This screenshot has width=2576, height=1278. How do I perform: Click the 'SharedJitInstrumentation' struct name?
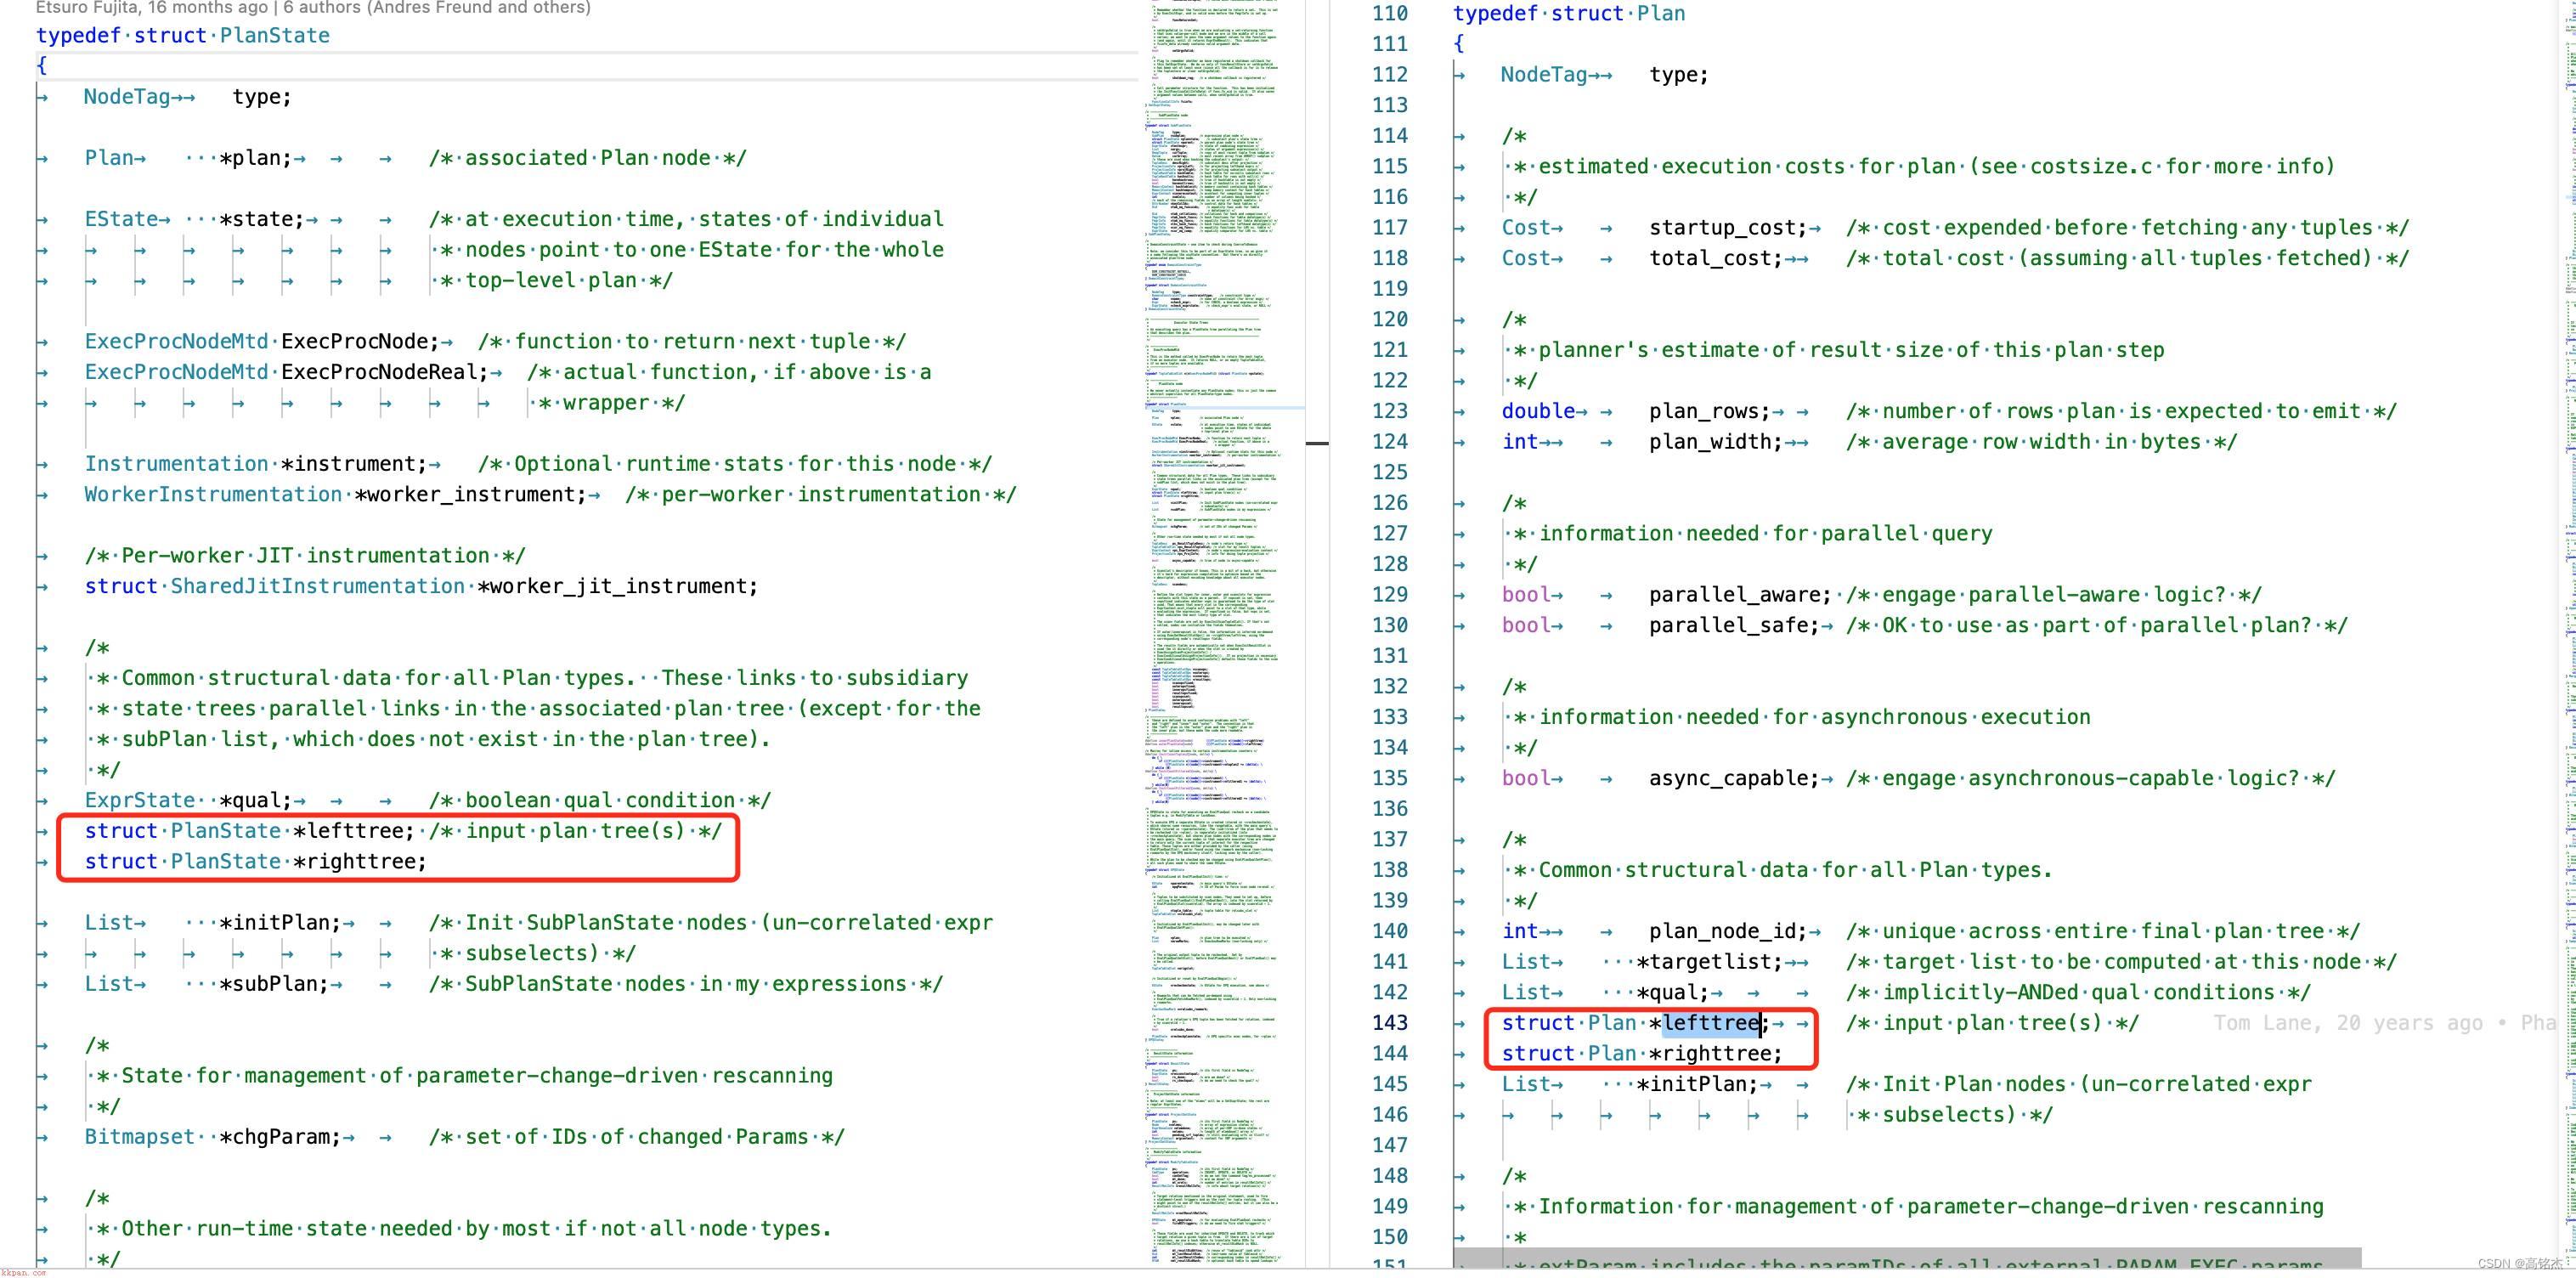[x=318, y=586]
